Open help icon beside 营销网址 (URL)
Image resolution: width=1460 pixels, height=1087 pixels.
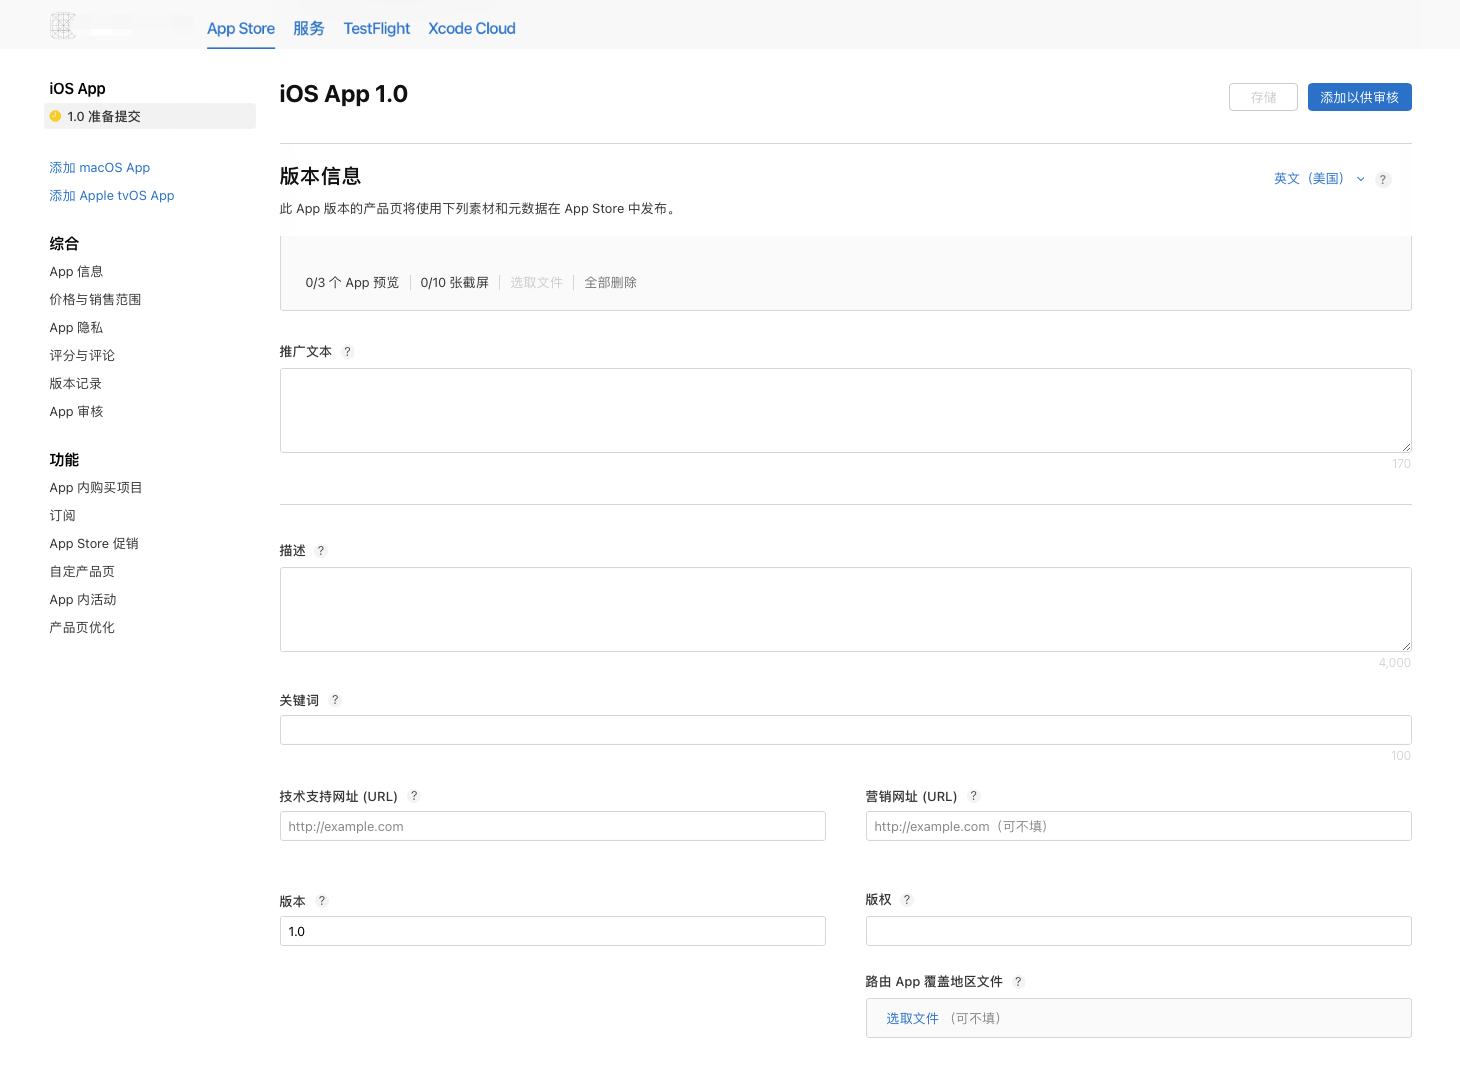point(974,796)
